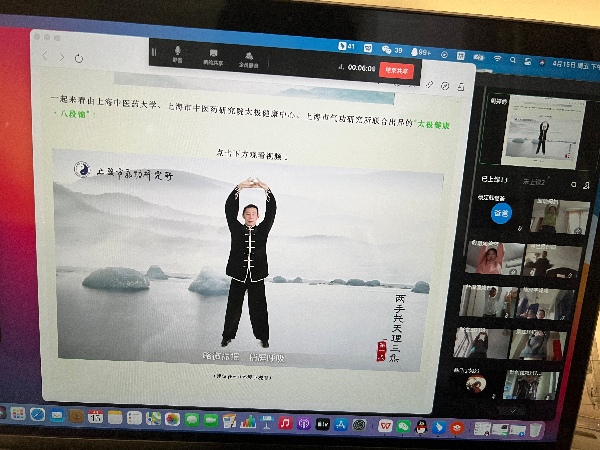Open the member management icon in toolbar
The image size is (600, 450).
[246, 57]
